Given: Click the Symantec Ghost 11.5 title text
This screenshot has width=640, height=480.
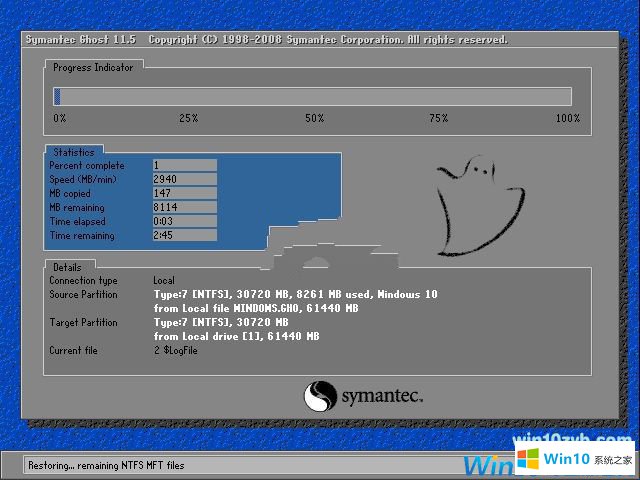Looking at the screenshot, I should click(80, 40).
